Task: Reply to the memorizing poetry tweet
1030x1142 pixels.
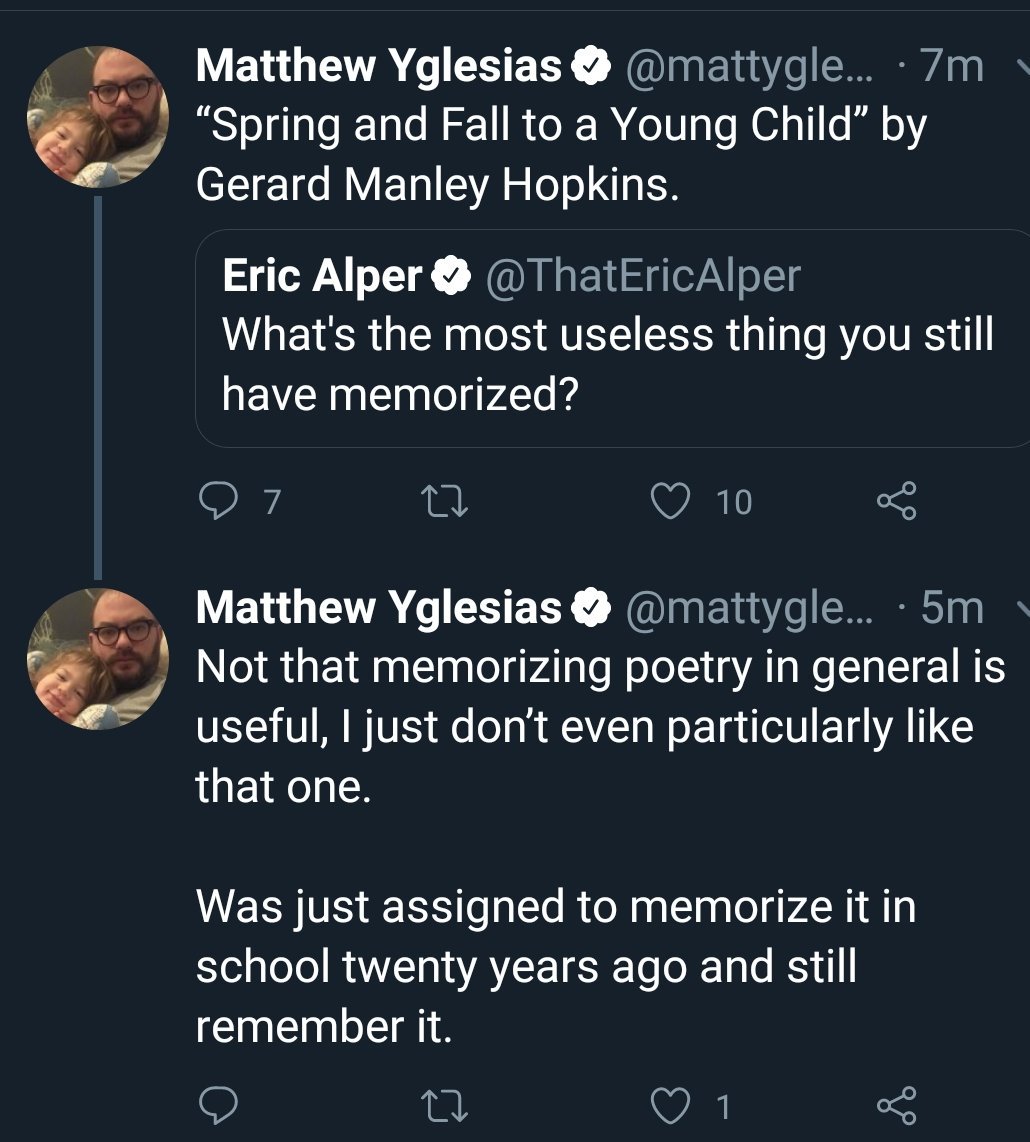Action: [216, 1106]
